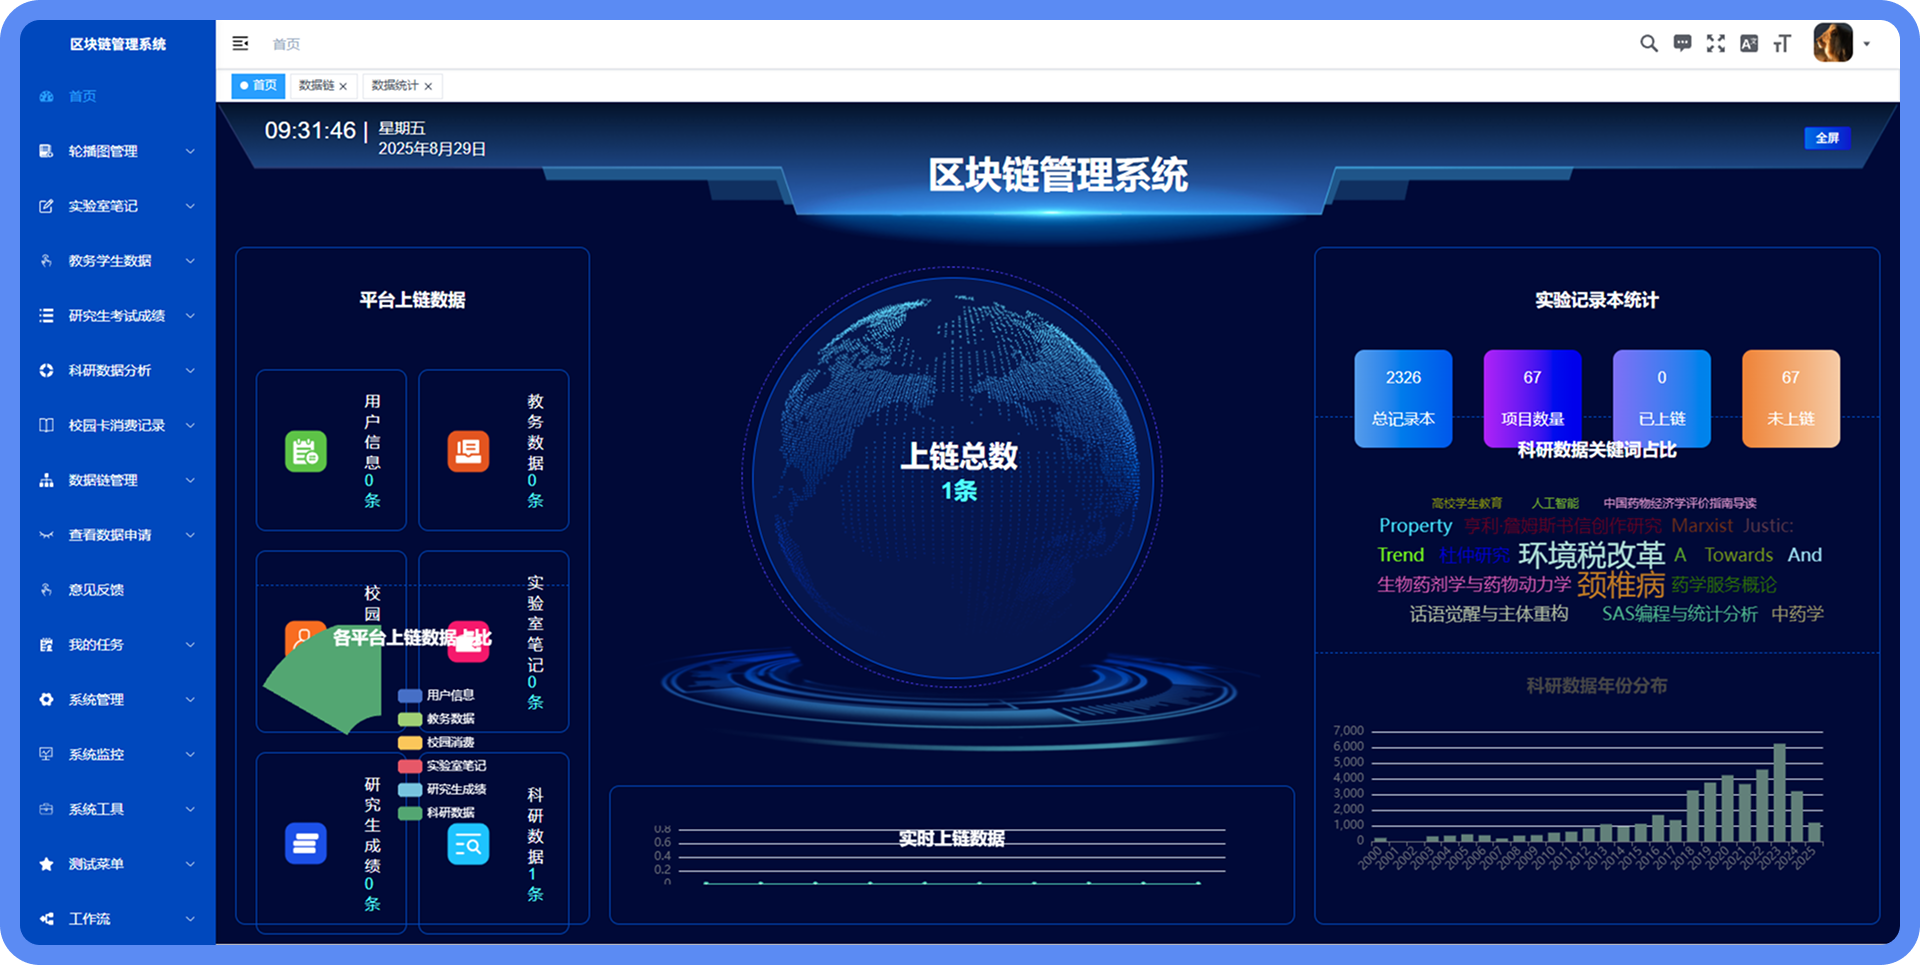Click the search magnifier icon in header
The width and height of the screenshot is (1920, 965).
[x=1649, y=44]
